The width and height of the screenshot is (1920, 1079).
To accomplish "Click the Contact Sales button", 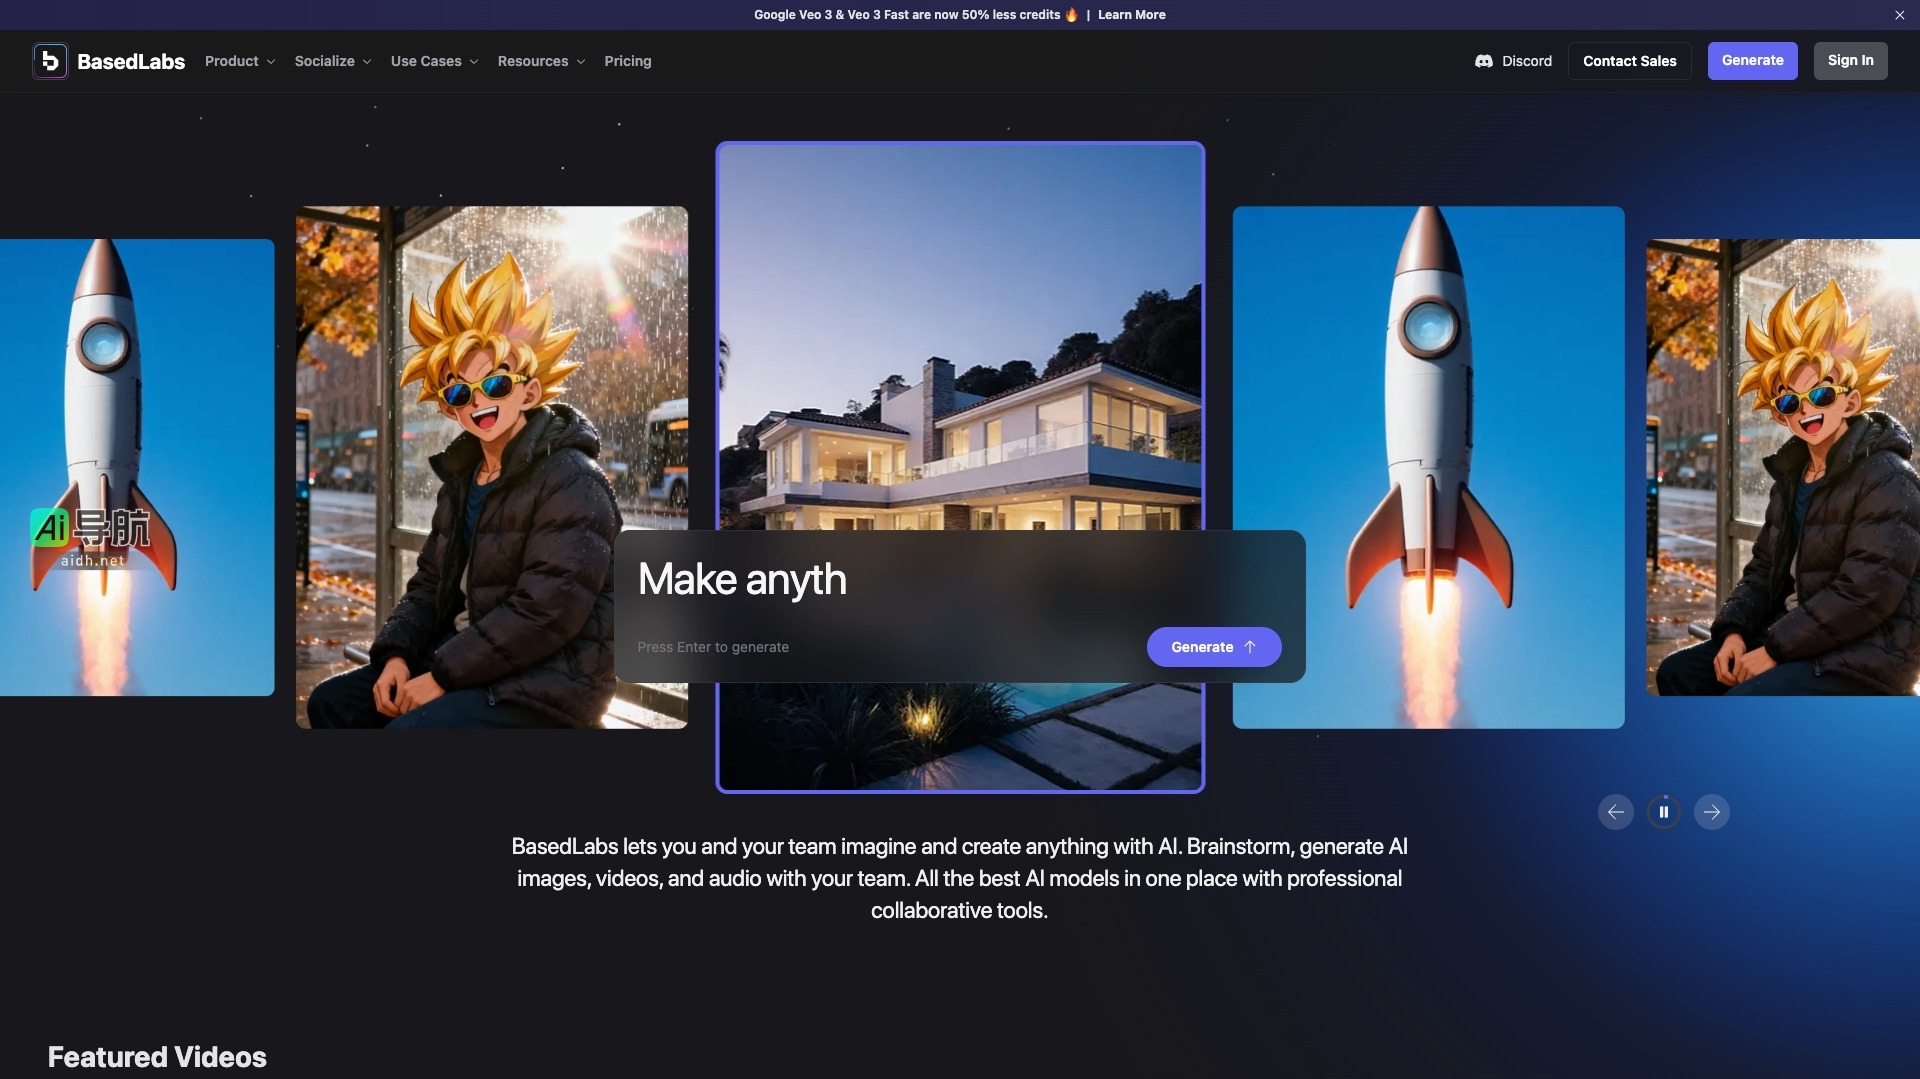I will click(x=1629, y=61).
